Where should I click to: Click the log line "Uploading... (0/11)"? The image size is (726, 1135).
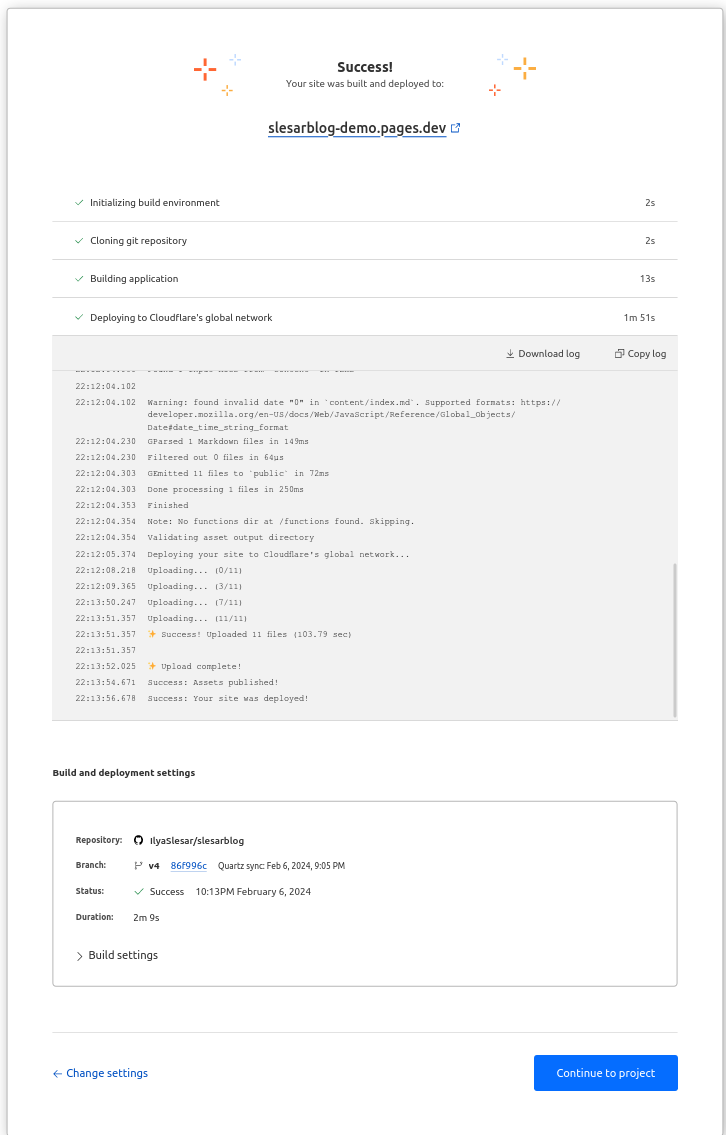(x=195, y=570)
